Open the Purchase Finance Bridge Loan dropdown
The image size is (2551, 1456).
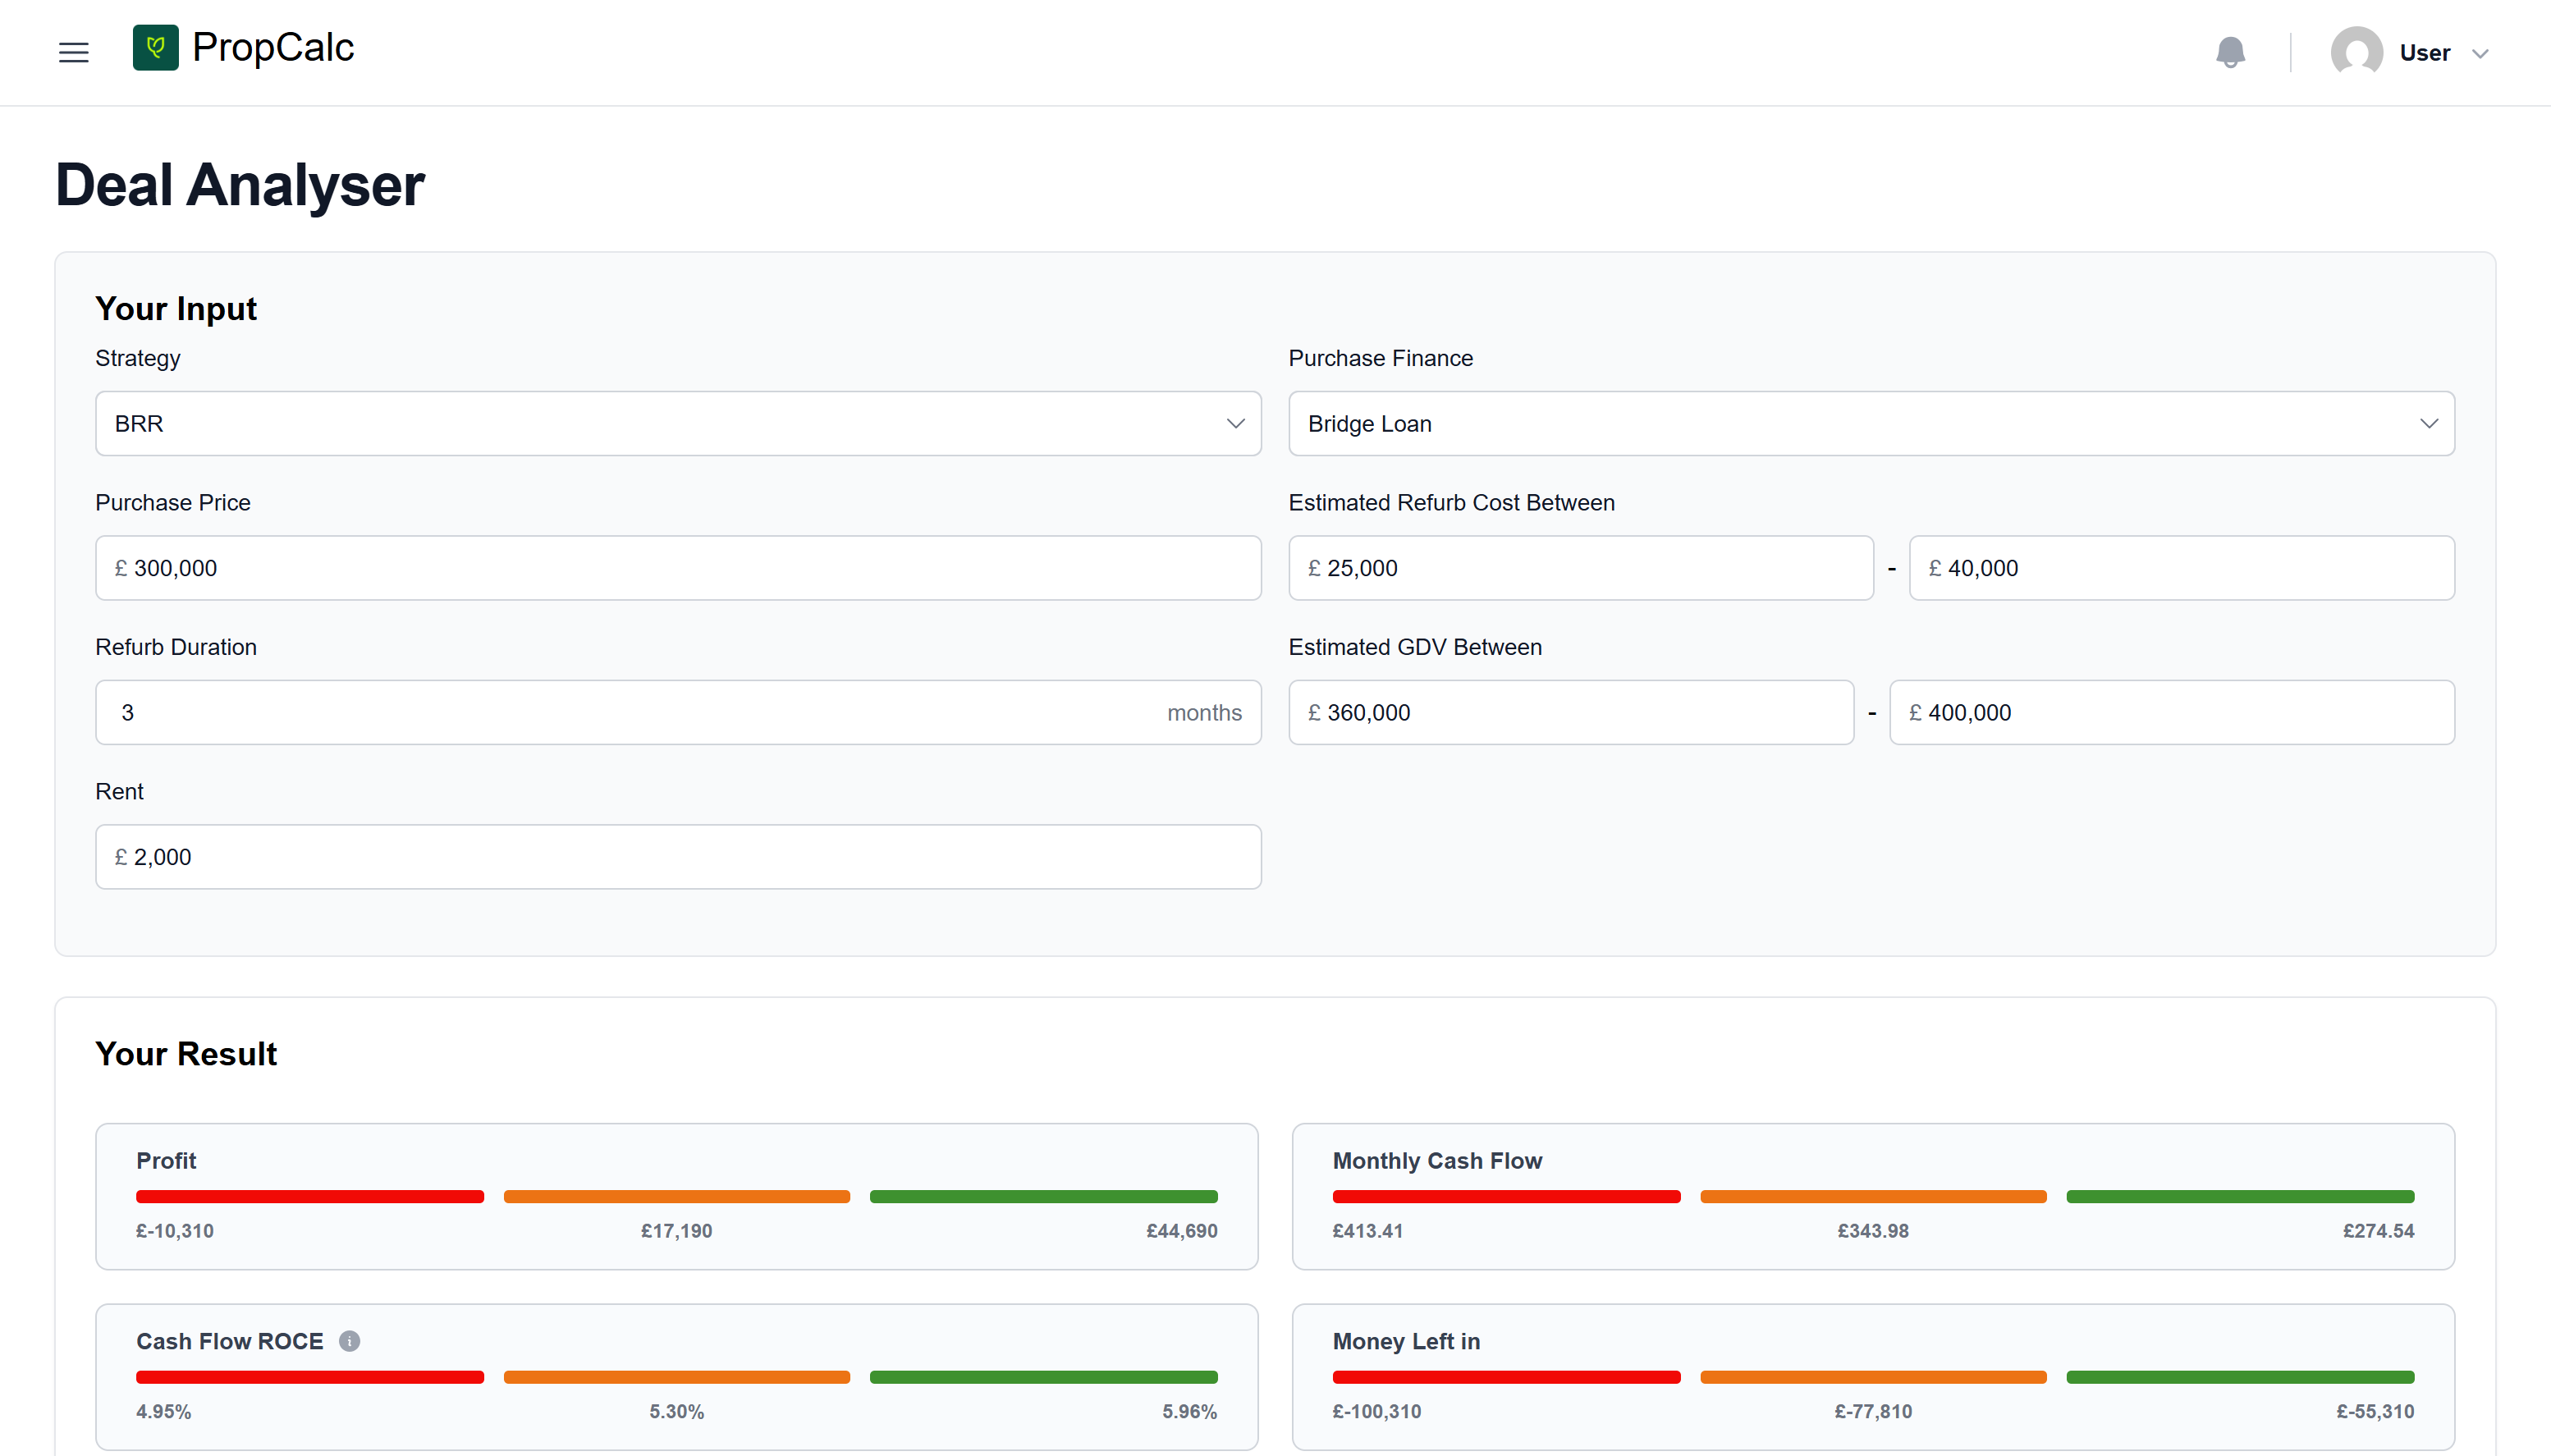click(x=1870, y=424)
